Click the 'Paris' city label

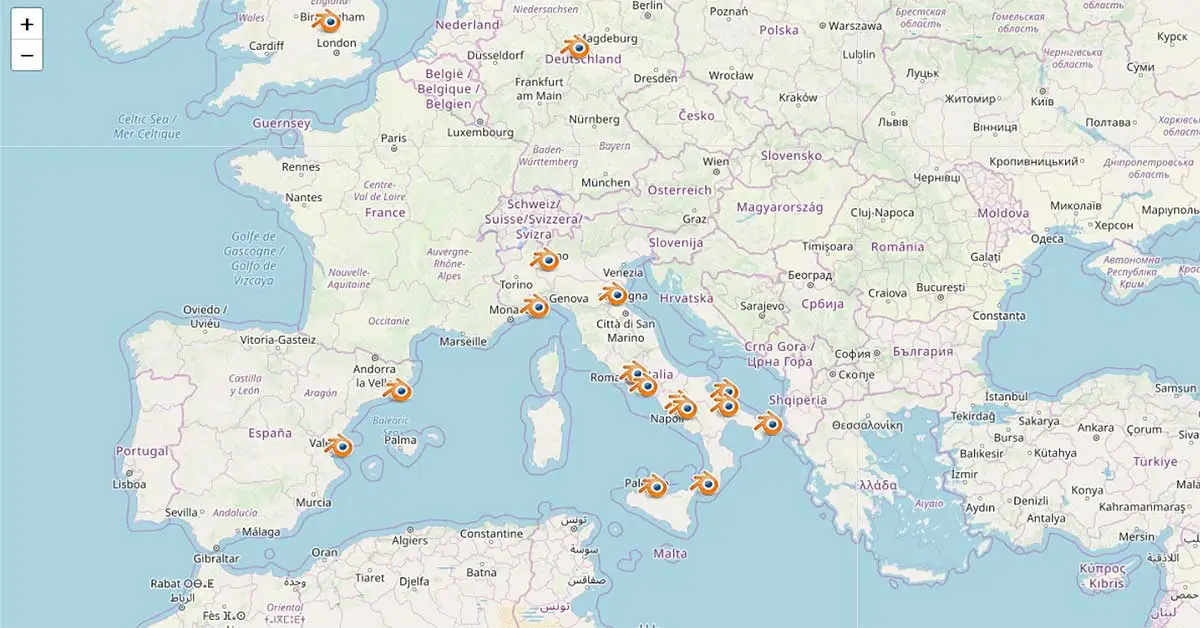click(393, 138)
